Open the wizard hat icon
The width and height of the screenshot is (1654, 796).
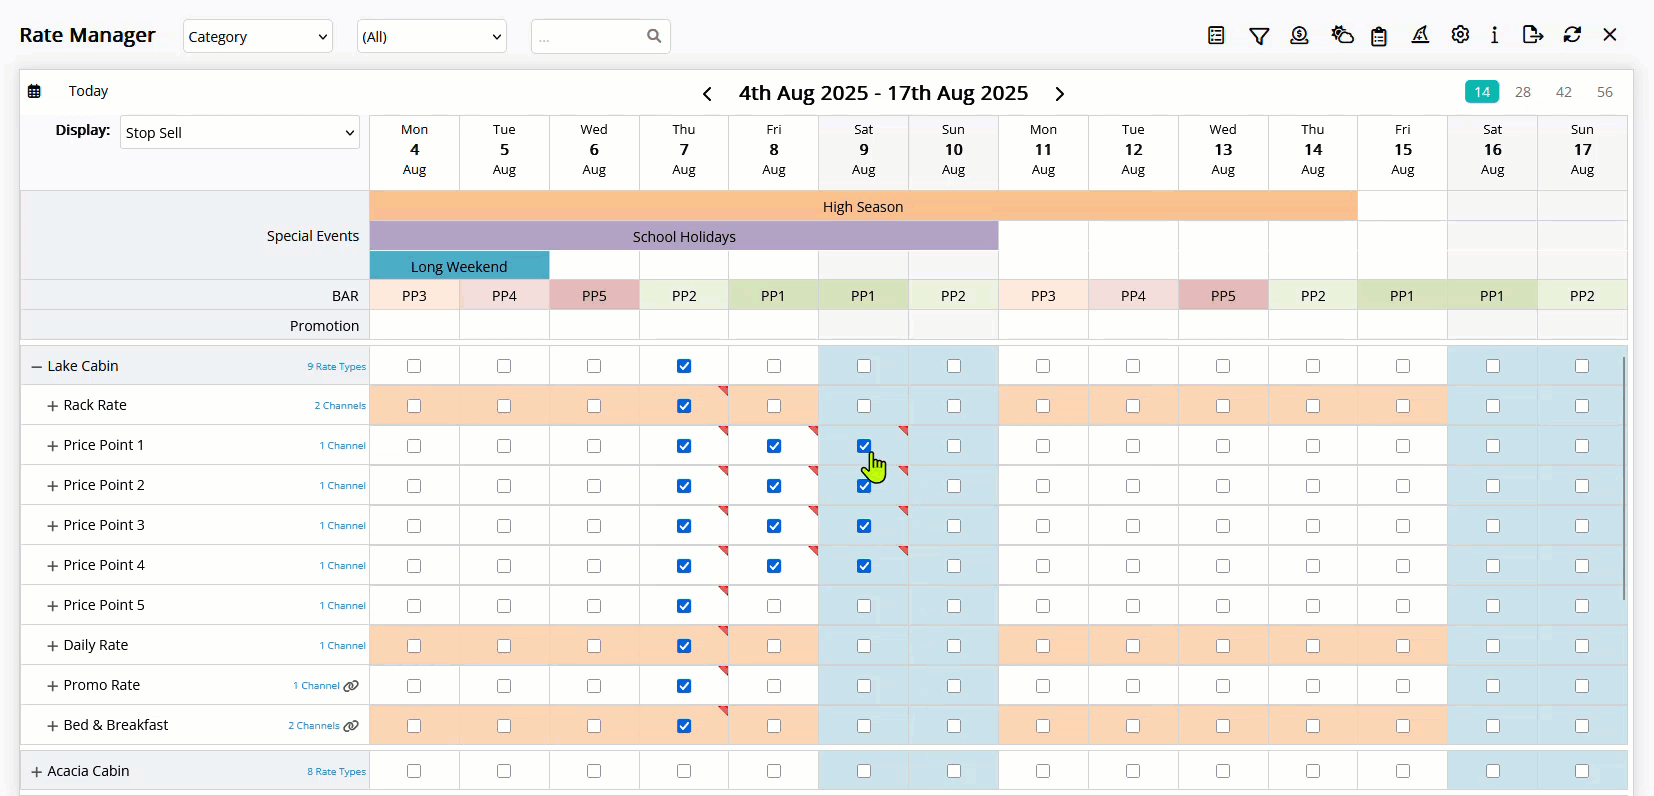(x=1420, y=36)
